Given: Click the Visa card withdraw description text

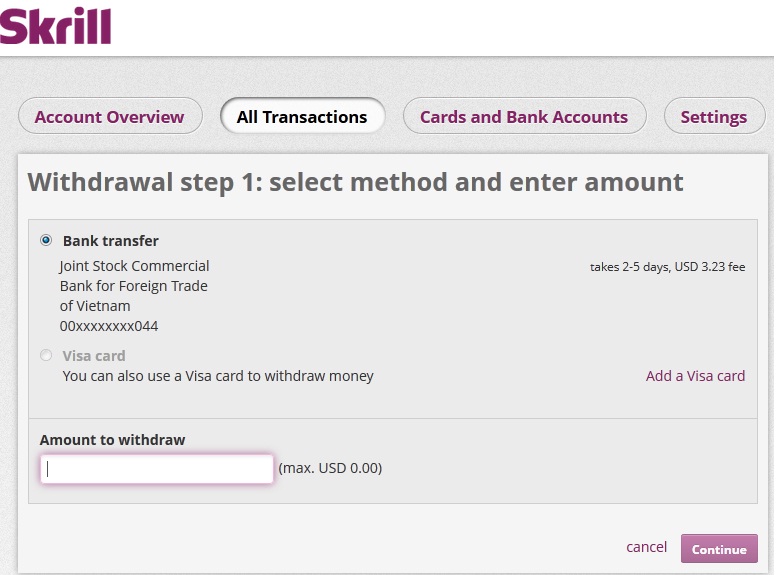Looking at the screenshot, I should coord(218,376).
